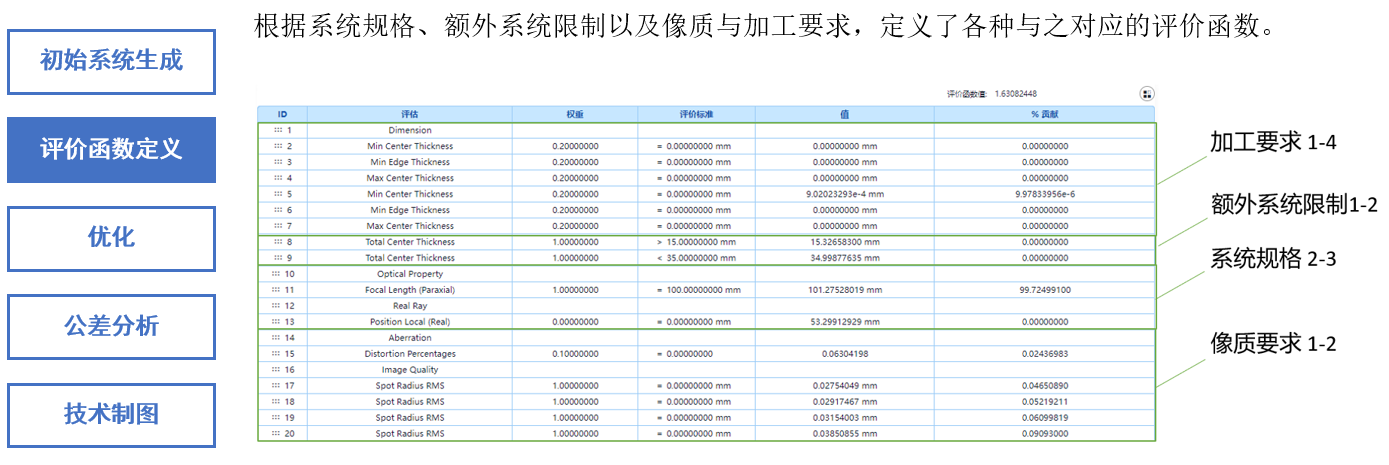Click drag handle icon of row 1 Dimension
Viewport: 1389px width, 465px height.
click(x=277, y=130)
